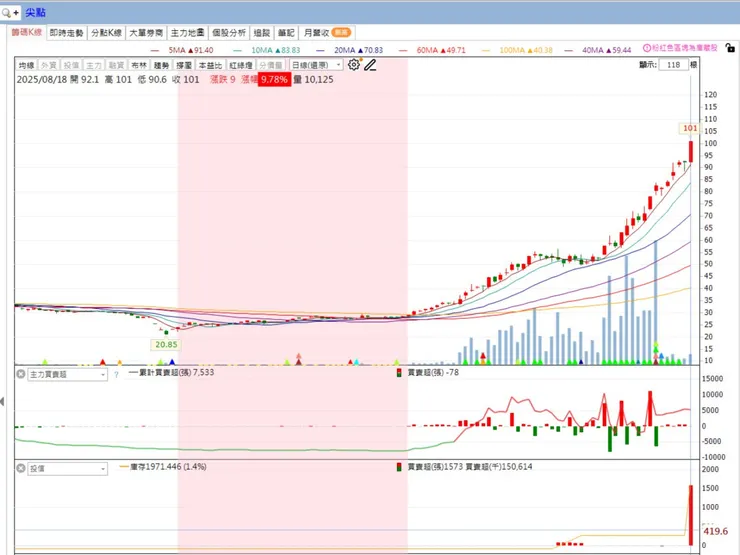
Task: Click the 20MA 70.83 legend
Action: [x=350, y=50]
